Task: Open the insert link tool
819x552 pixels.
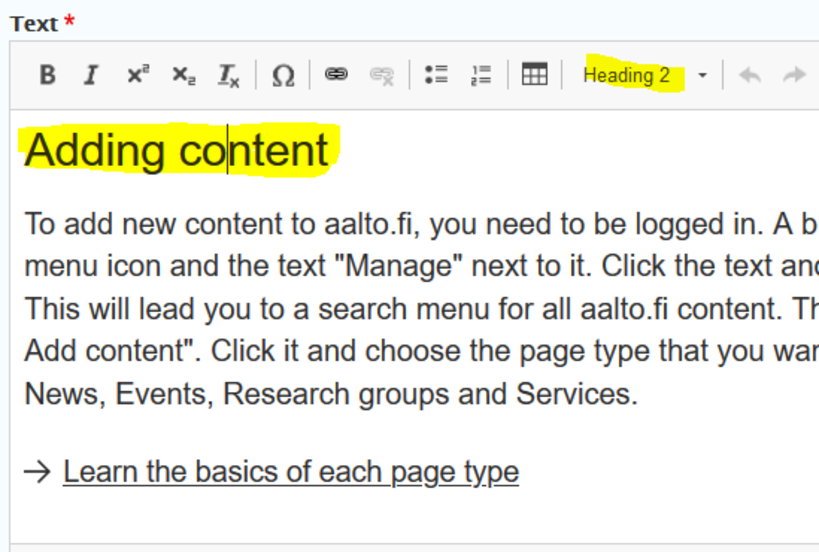Action: pyautogui.click(x=336, y=75)
